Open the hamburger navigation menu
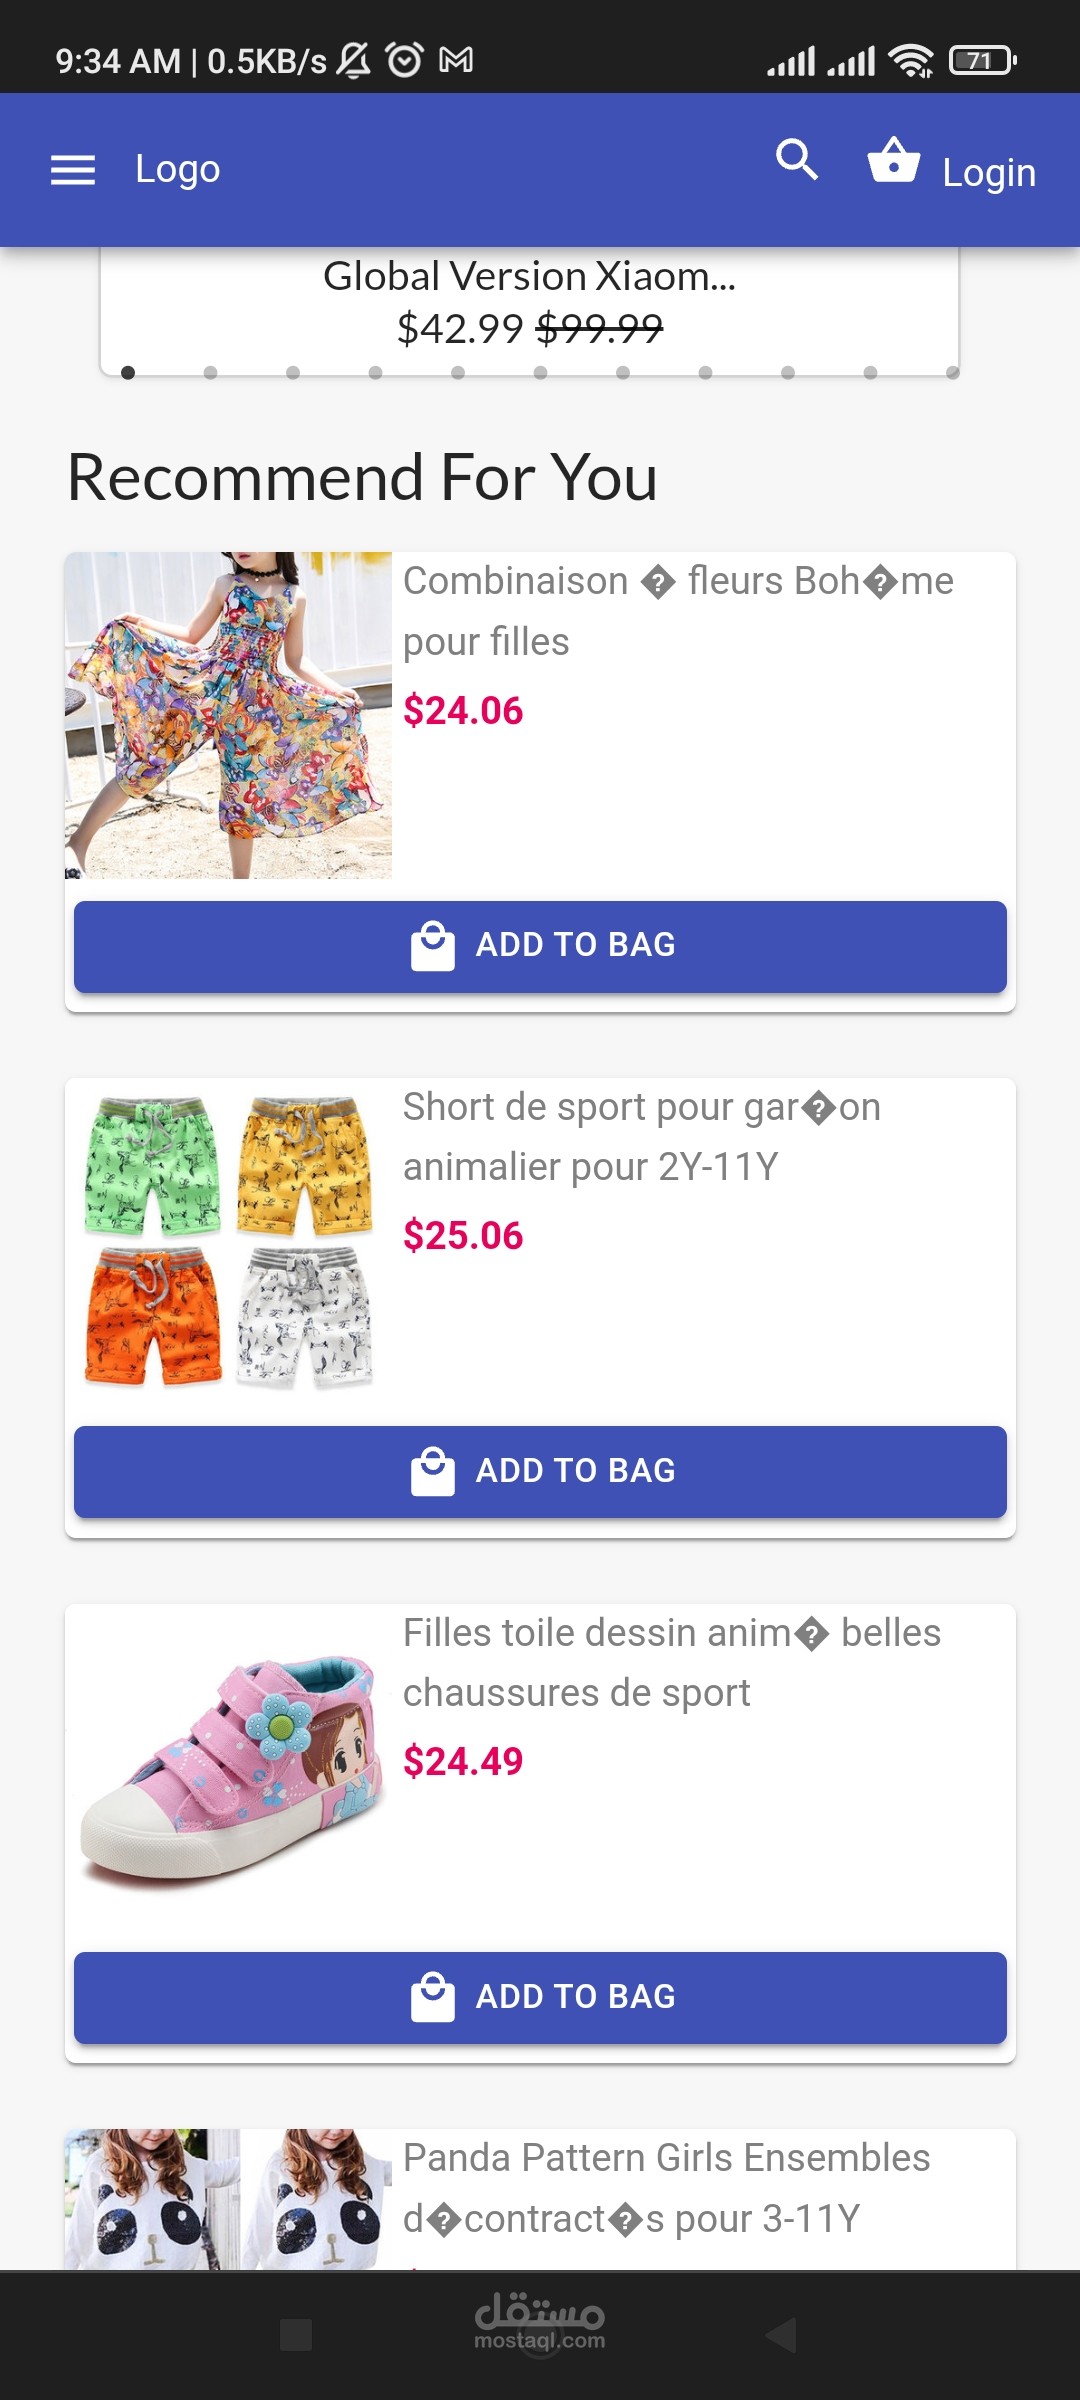 click(73, 170)
